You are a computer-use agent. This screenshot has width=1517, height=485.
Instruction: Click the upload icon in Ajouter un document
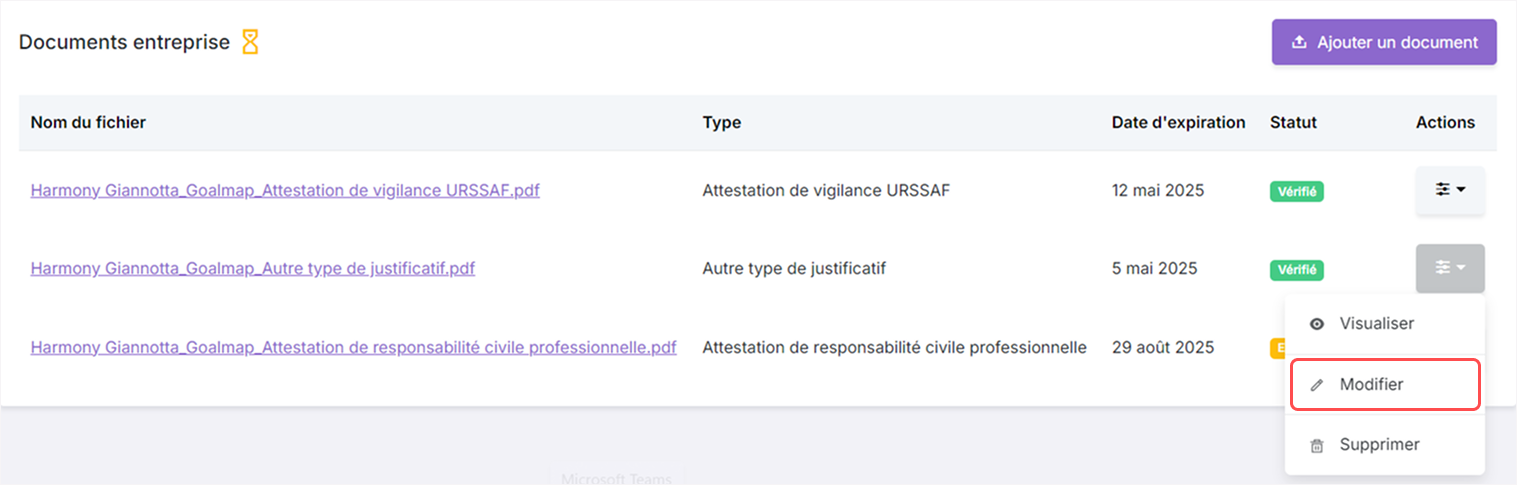click(x=1299, y=42)
